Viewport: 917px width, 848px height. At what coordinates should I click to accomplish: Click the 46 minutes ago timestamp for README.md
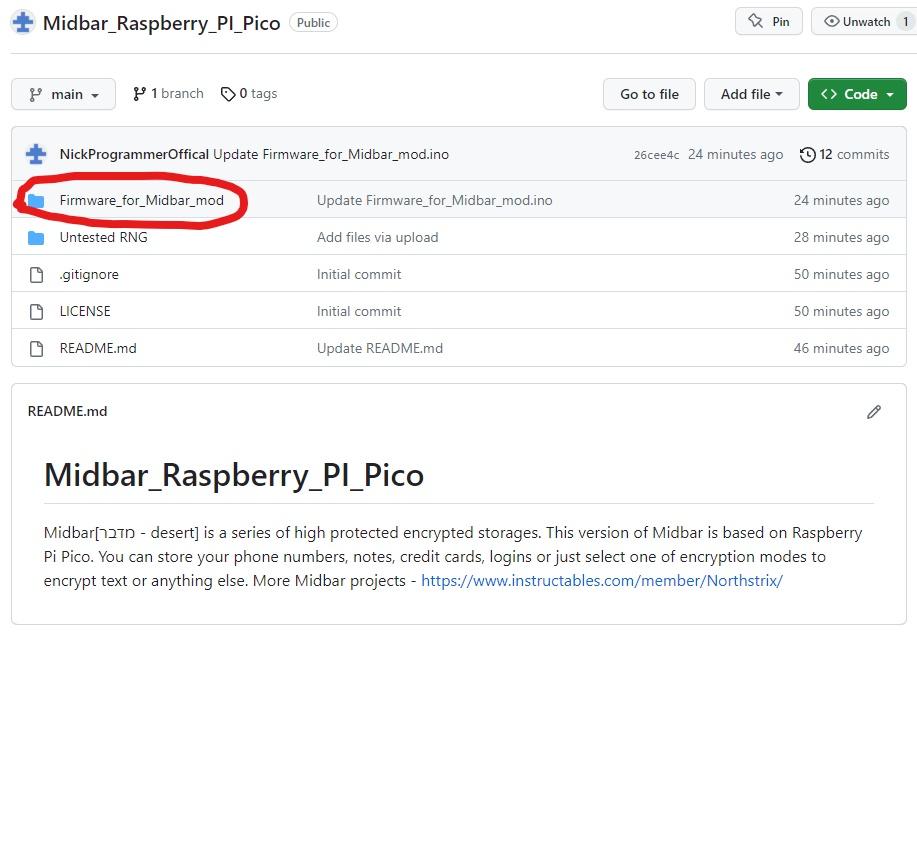pos(841,349)
